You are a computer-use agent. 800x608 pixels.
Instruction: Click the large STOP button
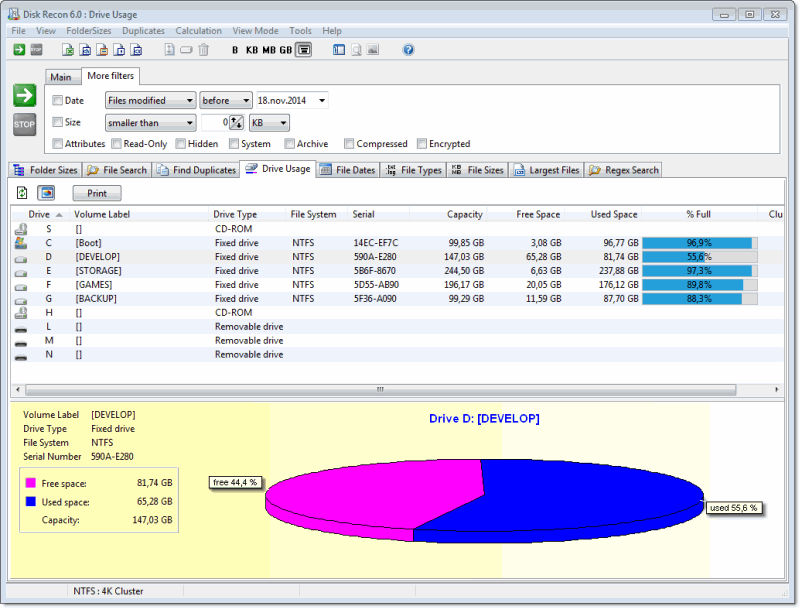24,124
